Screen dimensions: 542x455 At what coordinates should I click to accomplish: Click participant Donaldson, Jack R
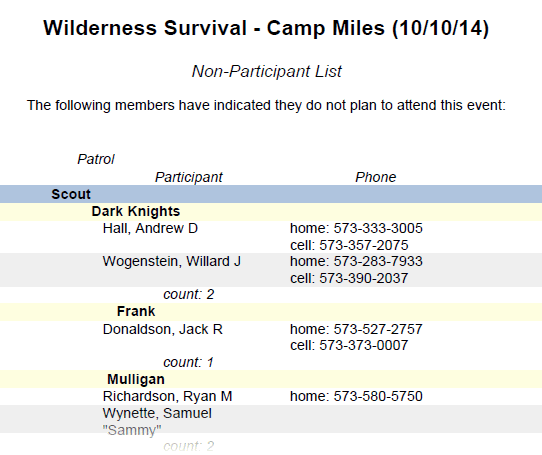click(x=162, y=329)
